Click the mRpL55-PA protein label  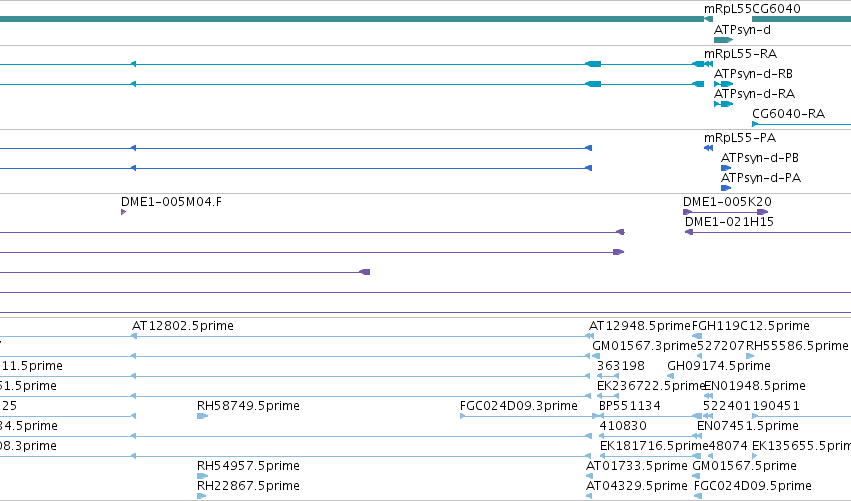[x=740, y=138]
